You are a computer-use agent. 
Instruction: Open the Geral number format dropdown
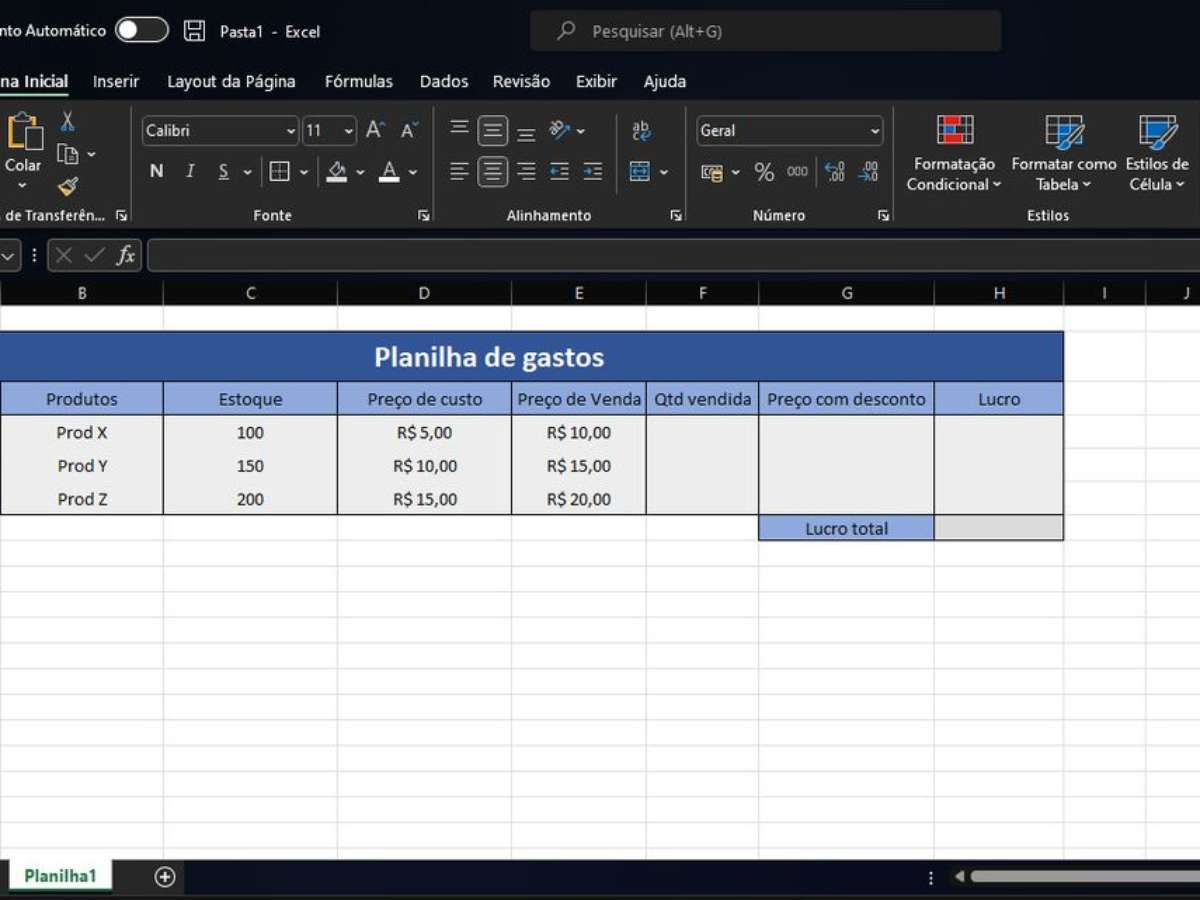pos(789,130)
